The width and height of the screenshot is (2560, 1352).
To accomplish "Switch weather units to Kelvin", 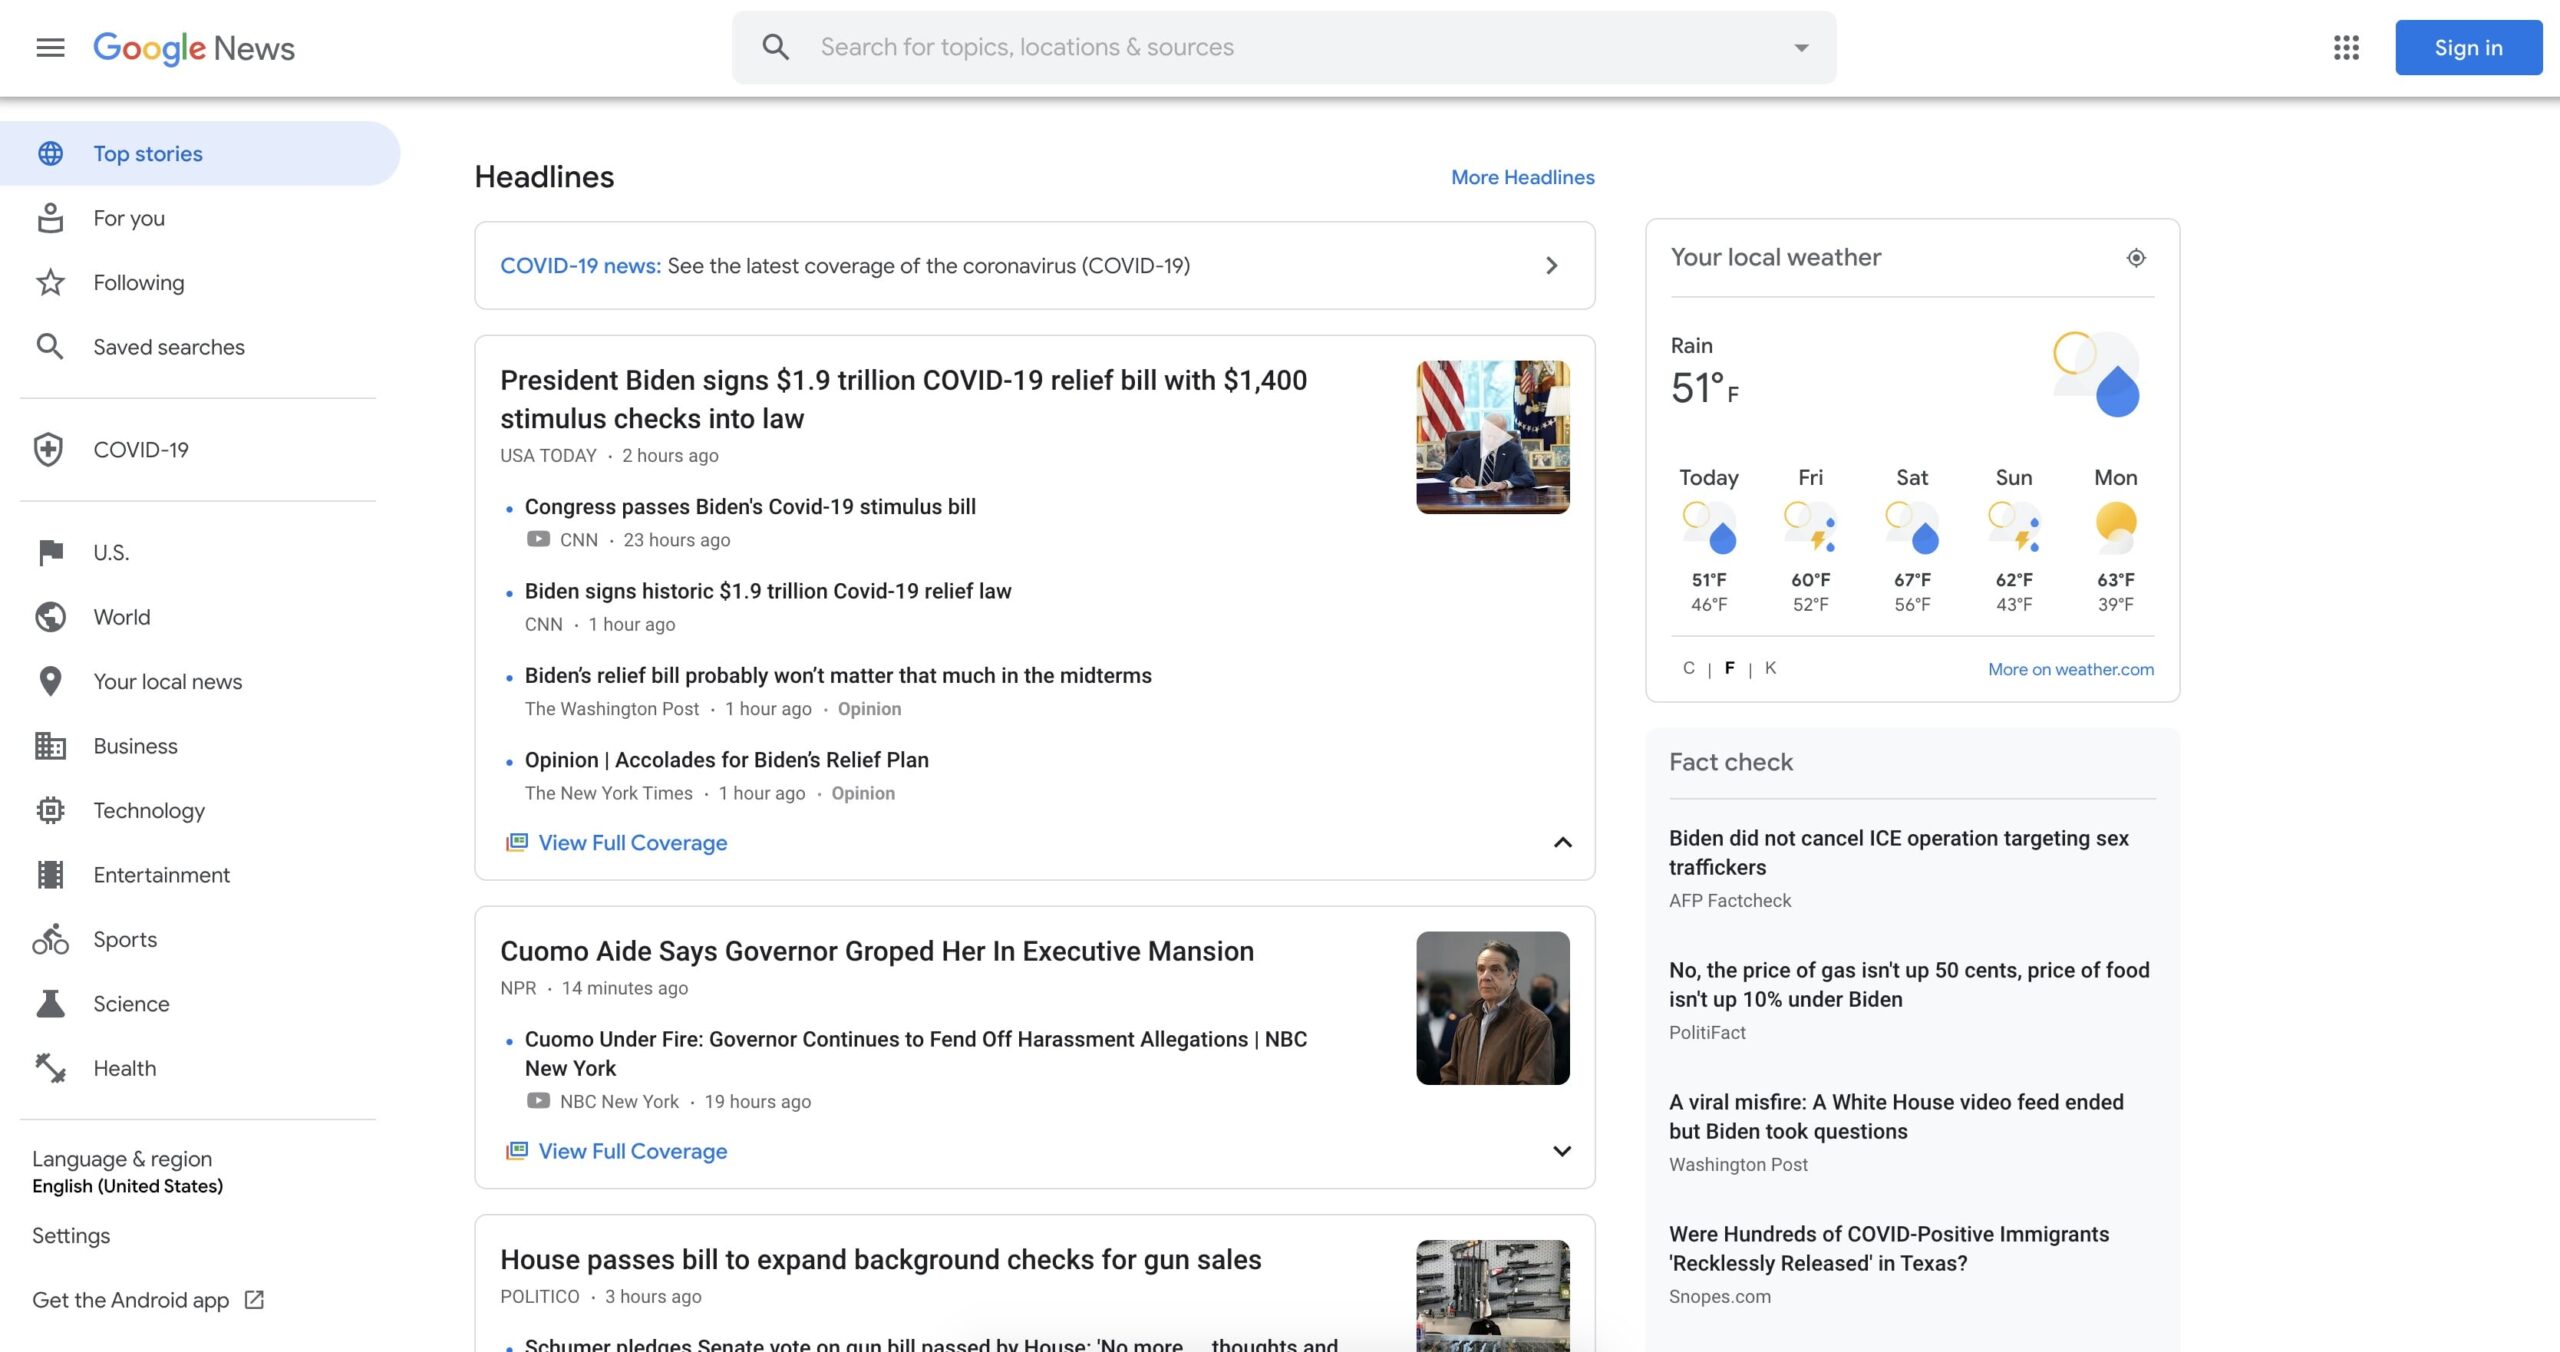I will click(1771, 668).
